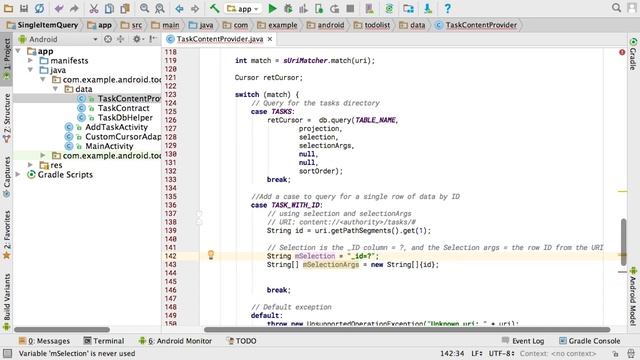Click the Save All icon
The width and height of the screenshot is (640, 360).
tap(24, 8)
